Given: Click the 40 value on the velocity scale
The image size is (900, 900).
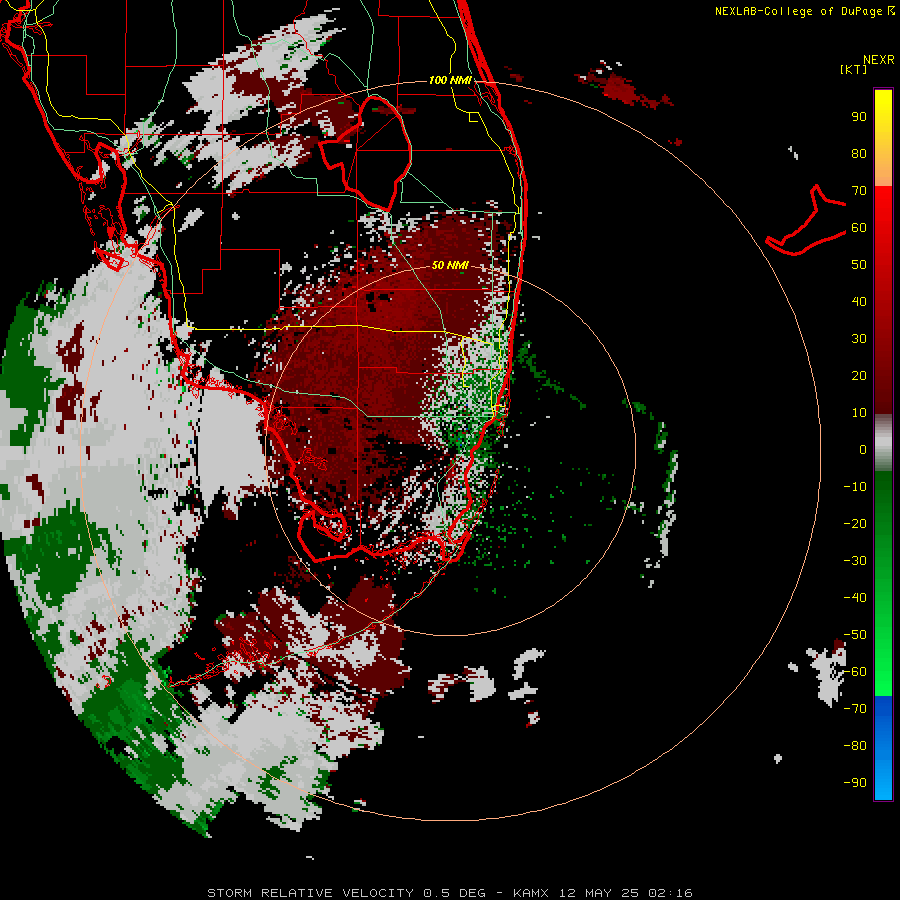Looking at the screenshot, I should click(859, 301).
